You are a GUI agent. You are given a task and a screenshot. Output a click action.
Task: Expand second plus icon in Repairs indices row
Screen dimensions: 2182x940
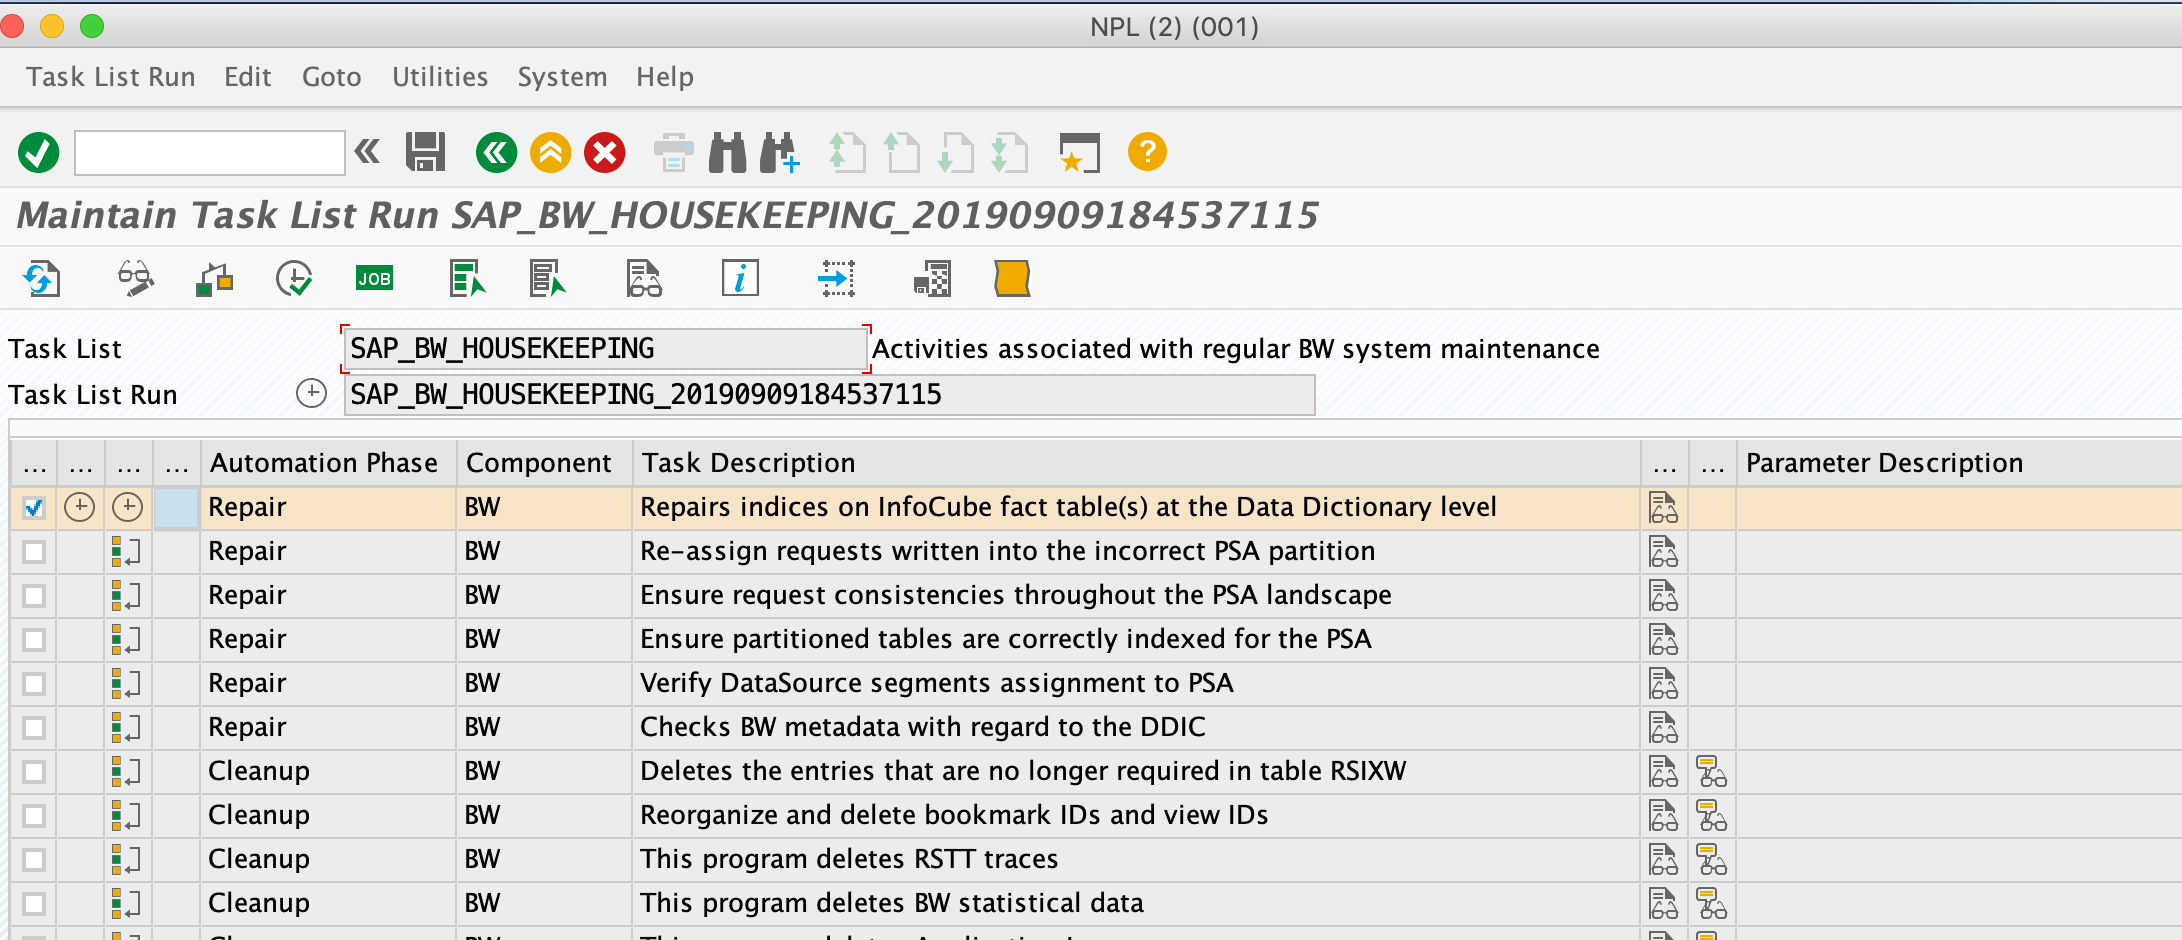tap(127, 507)
